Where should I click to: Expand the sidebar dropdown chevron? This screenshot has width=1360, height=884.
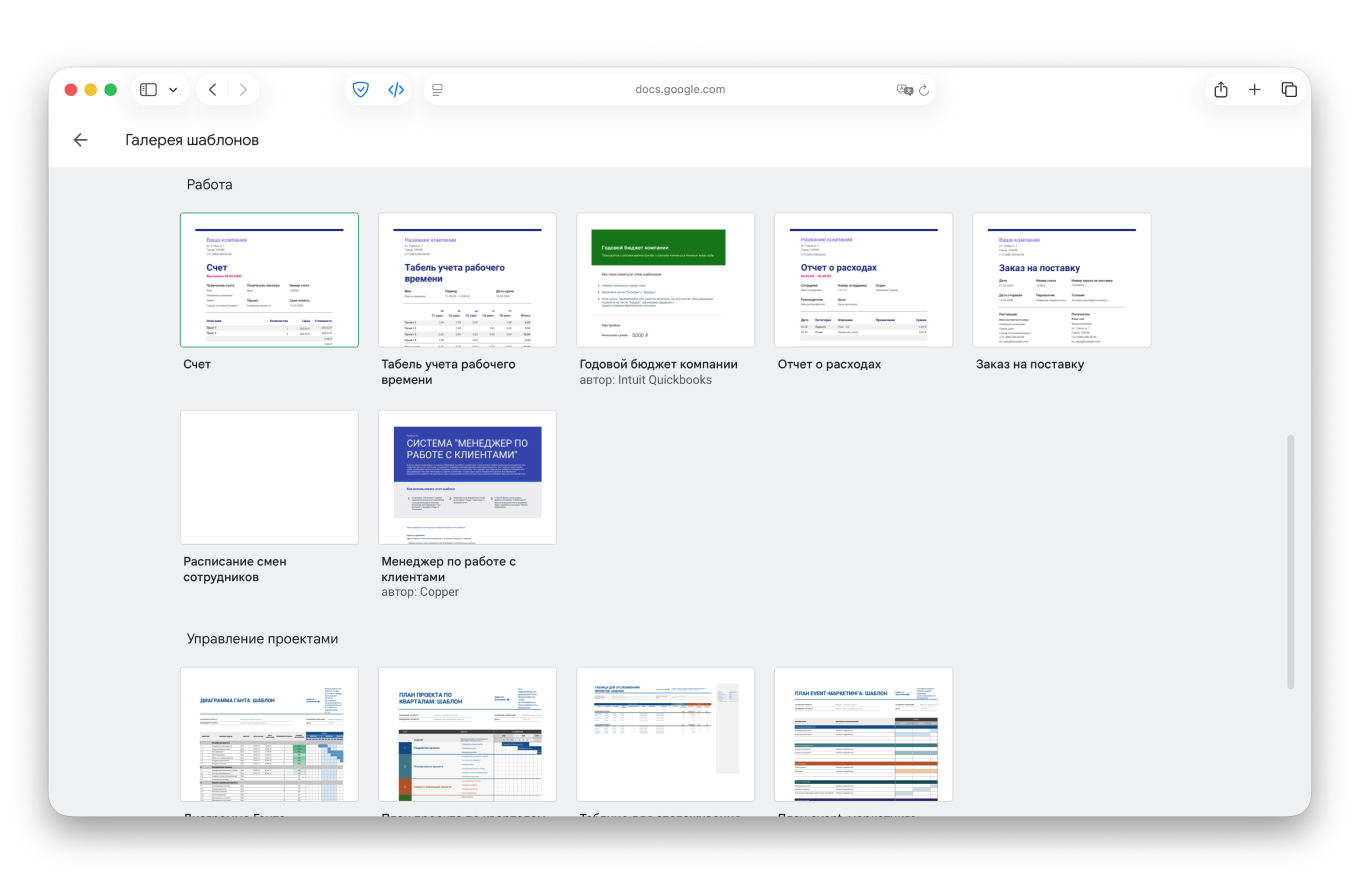[173, 90]
